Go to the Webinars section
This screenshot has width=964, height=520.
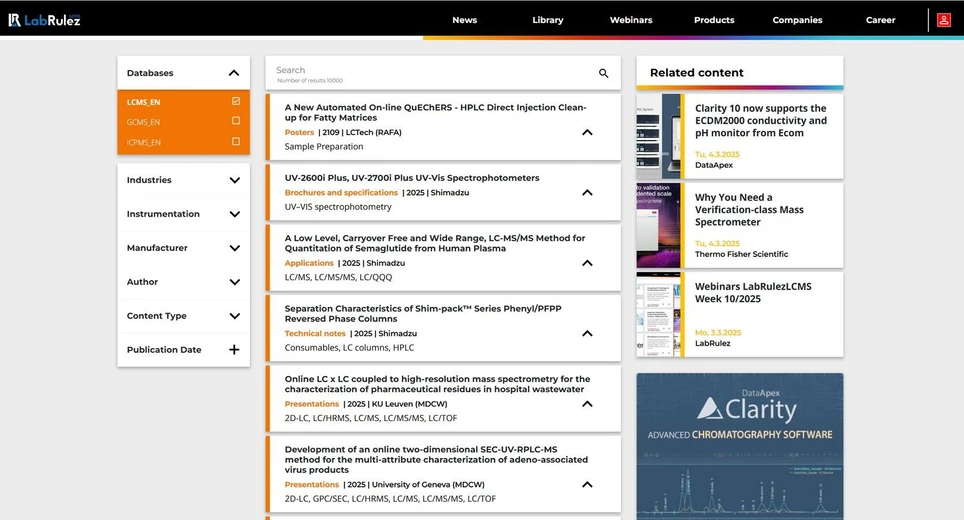click(630, 20)
